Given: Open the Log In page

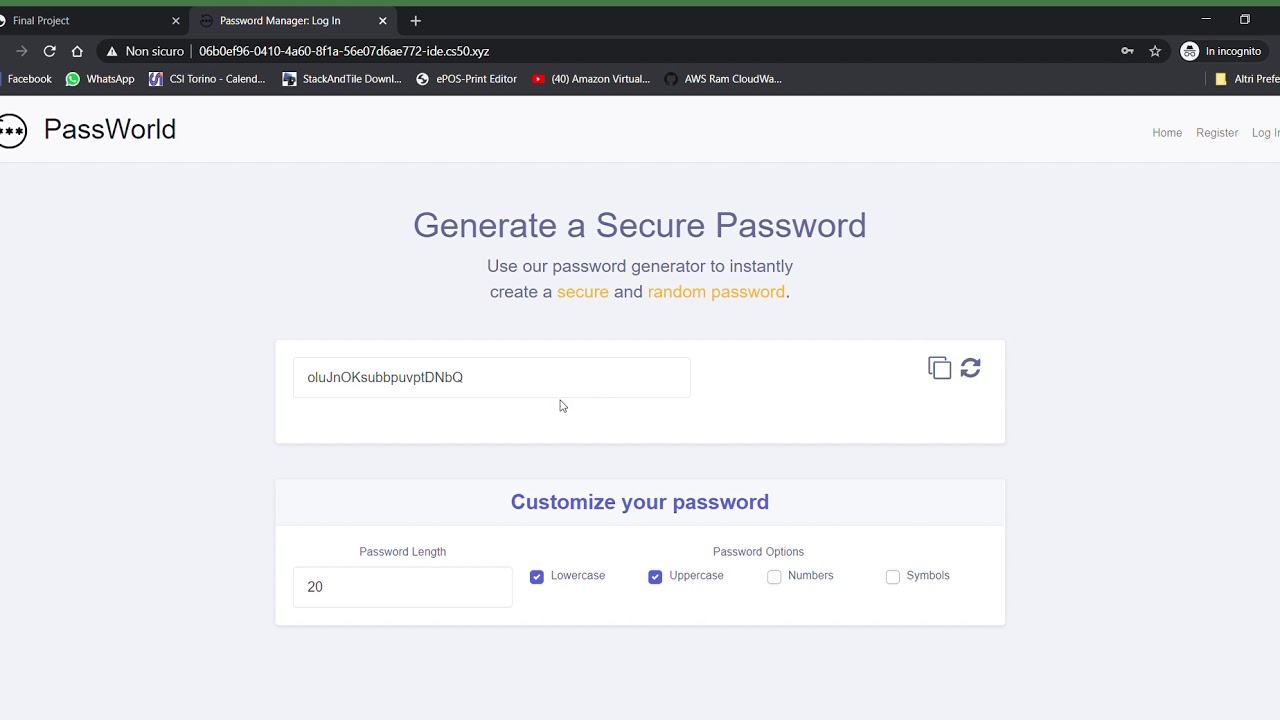Looking at the screenshot, I should pos(1266,133).
